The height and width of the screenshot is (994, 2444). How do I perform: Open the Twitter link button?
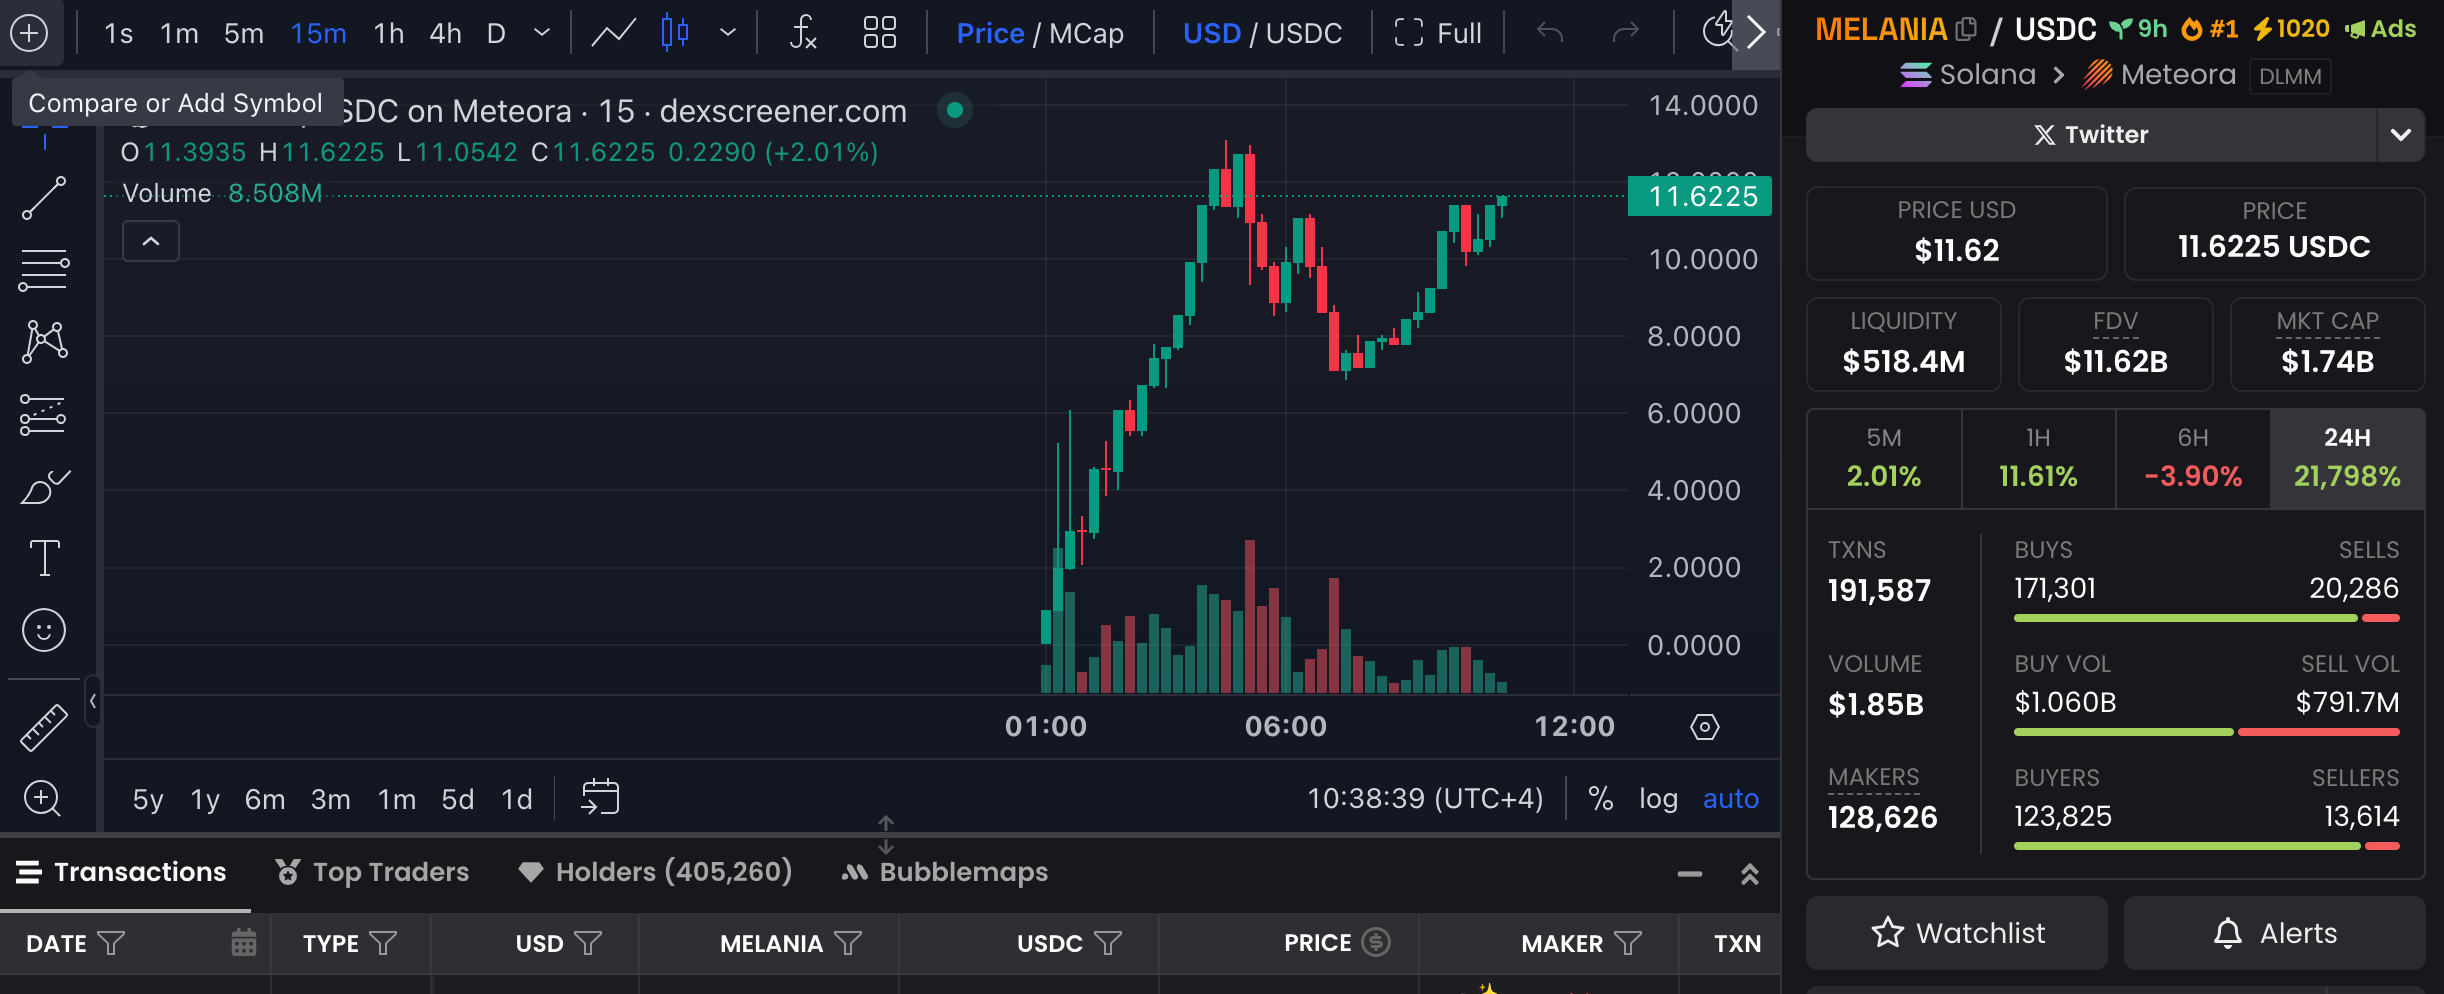click(x=2091, y=134)
